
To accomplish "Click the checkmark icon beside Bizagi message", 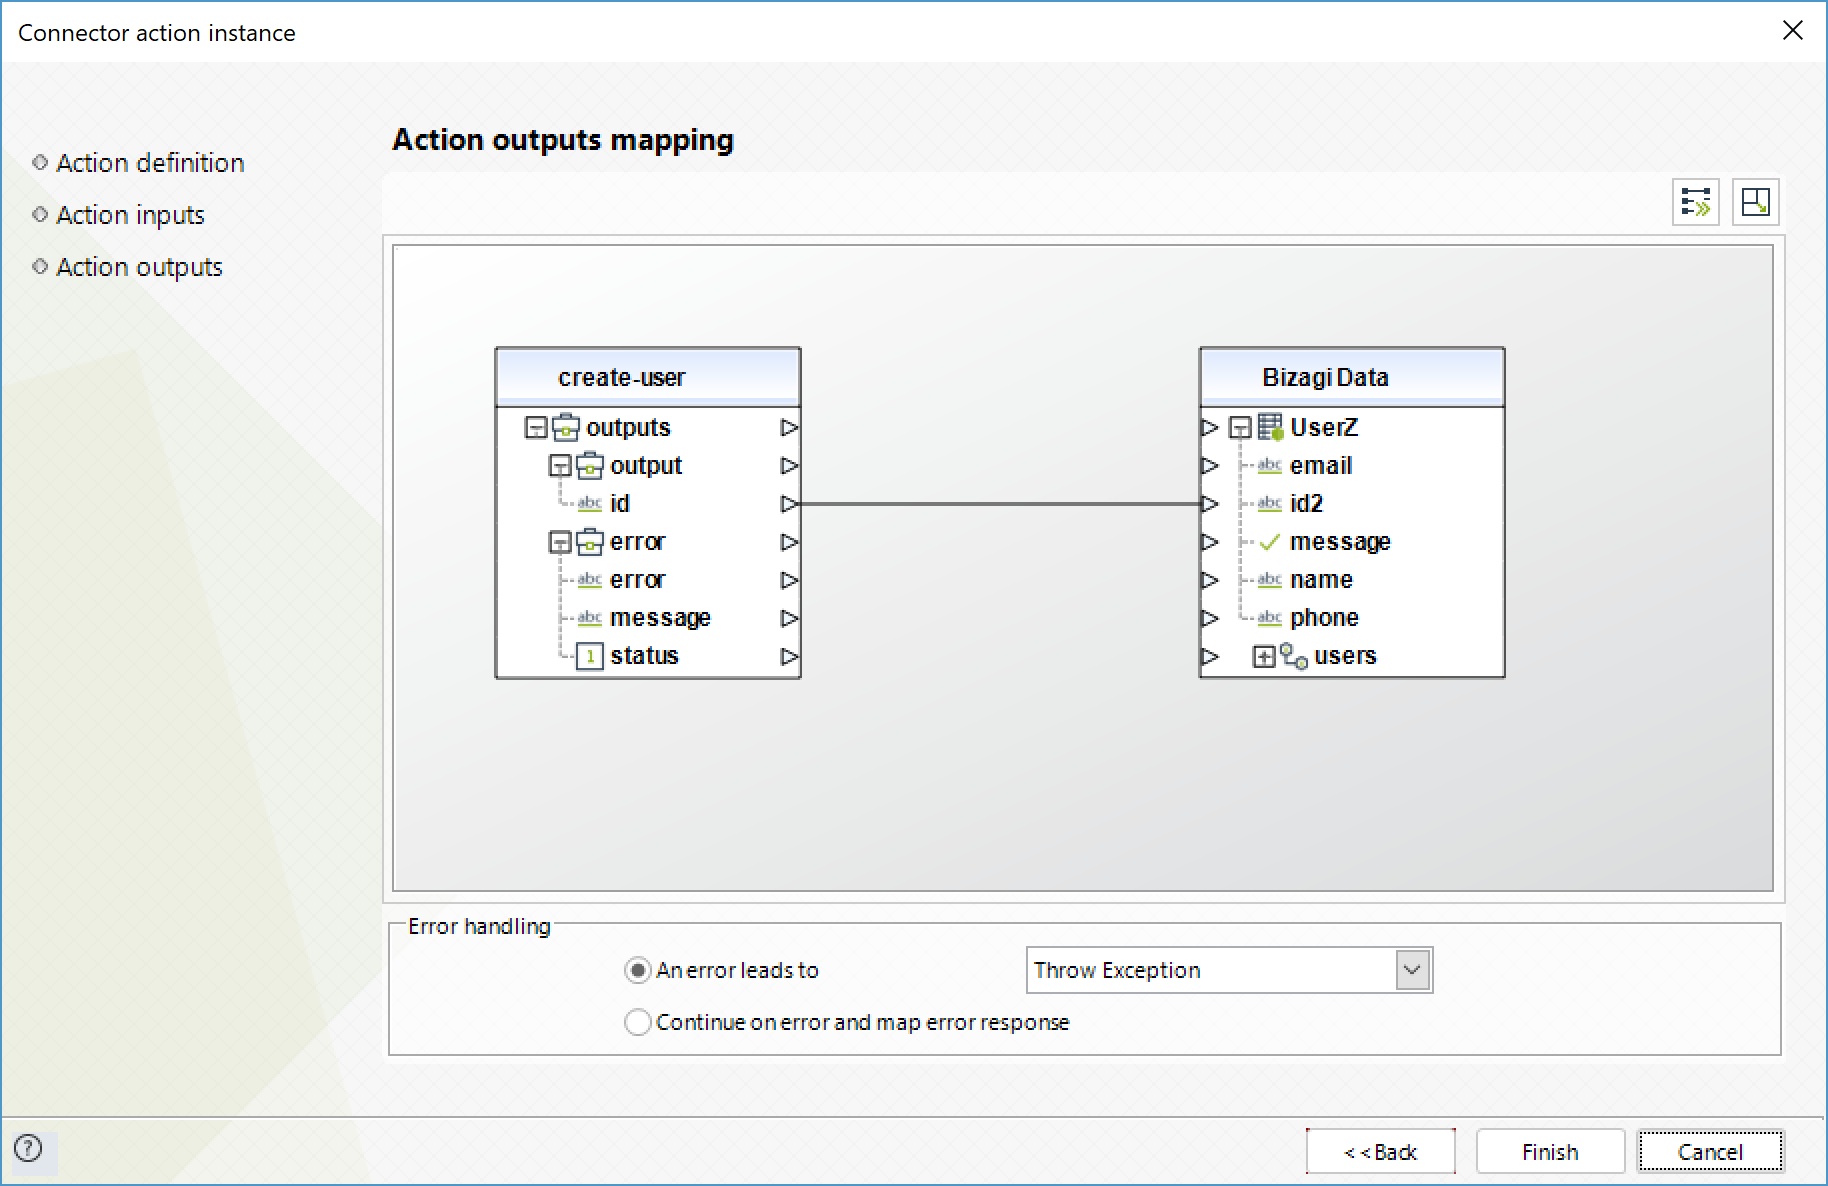I will (1270, 542).
